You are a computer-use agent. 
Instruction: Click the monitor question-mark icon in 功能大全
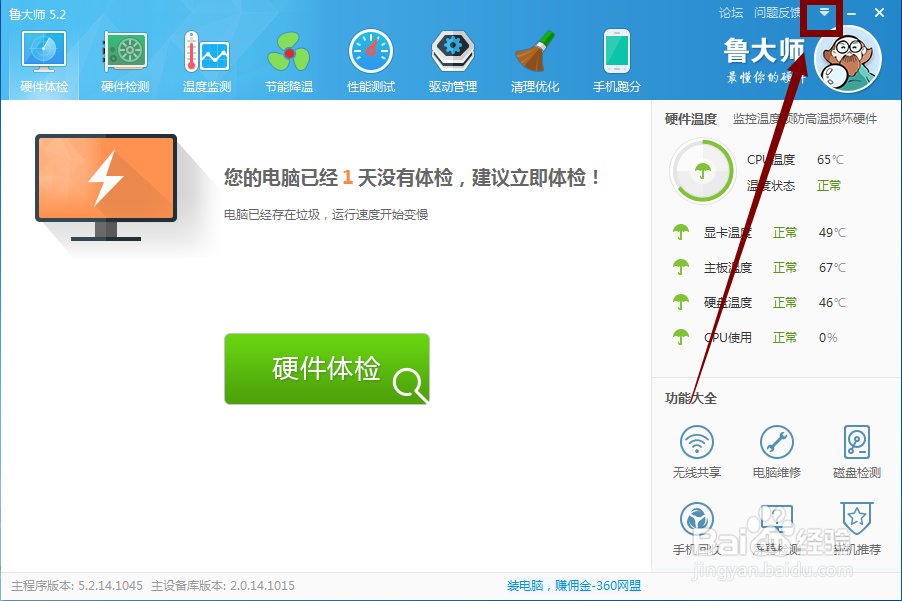click(777, 518)
